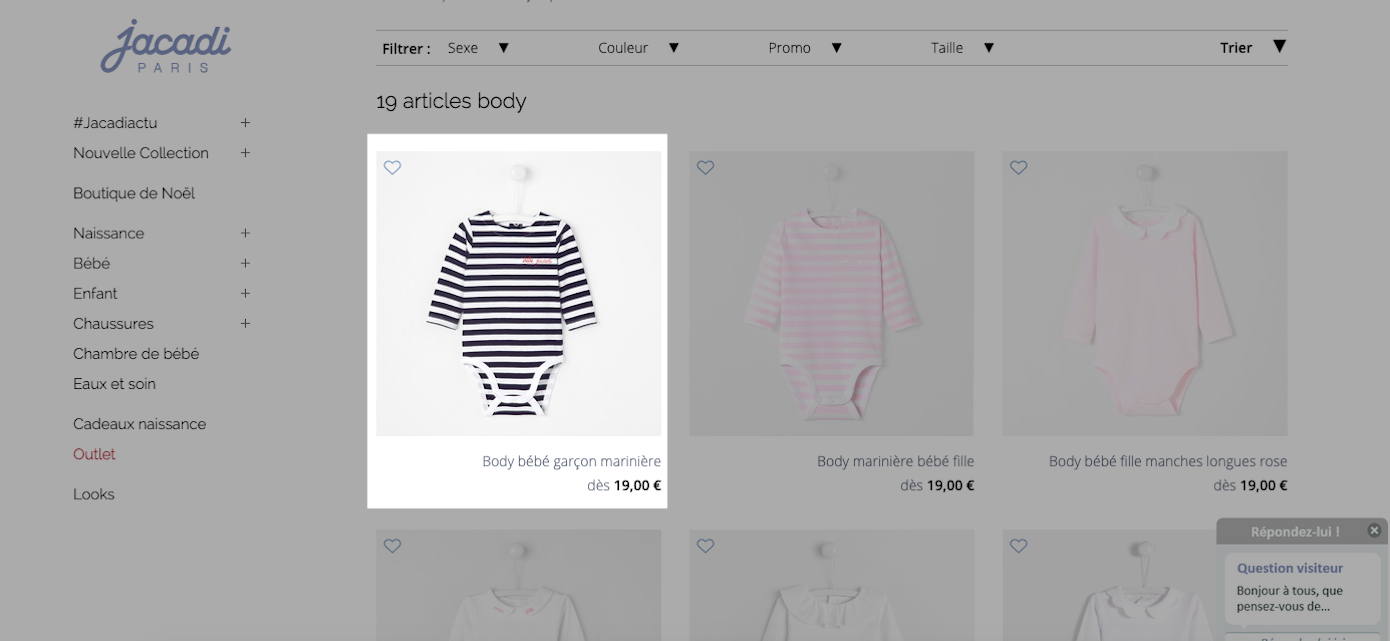Expand the Enfant category plus
1390x641 pixels.
245,293
